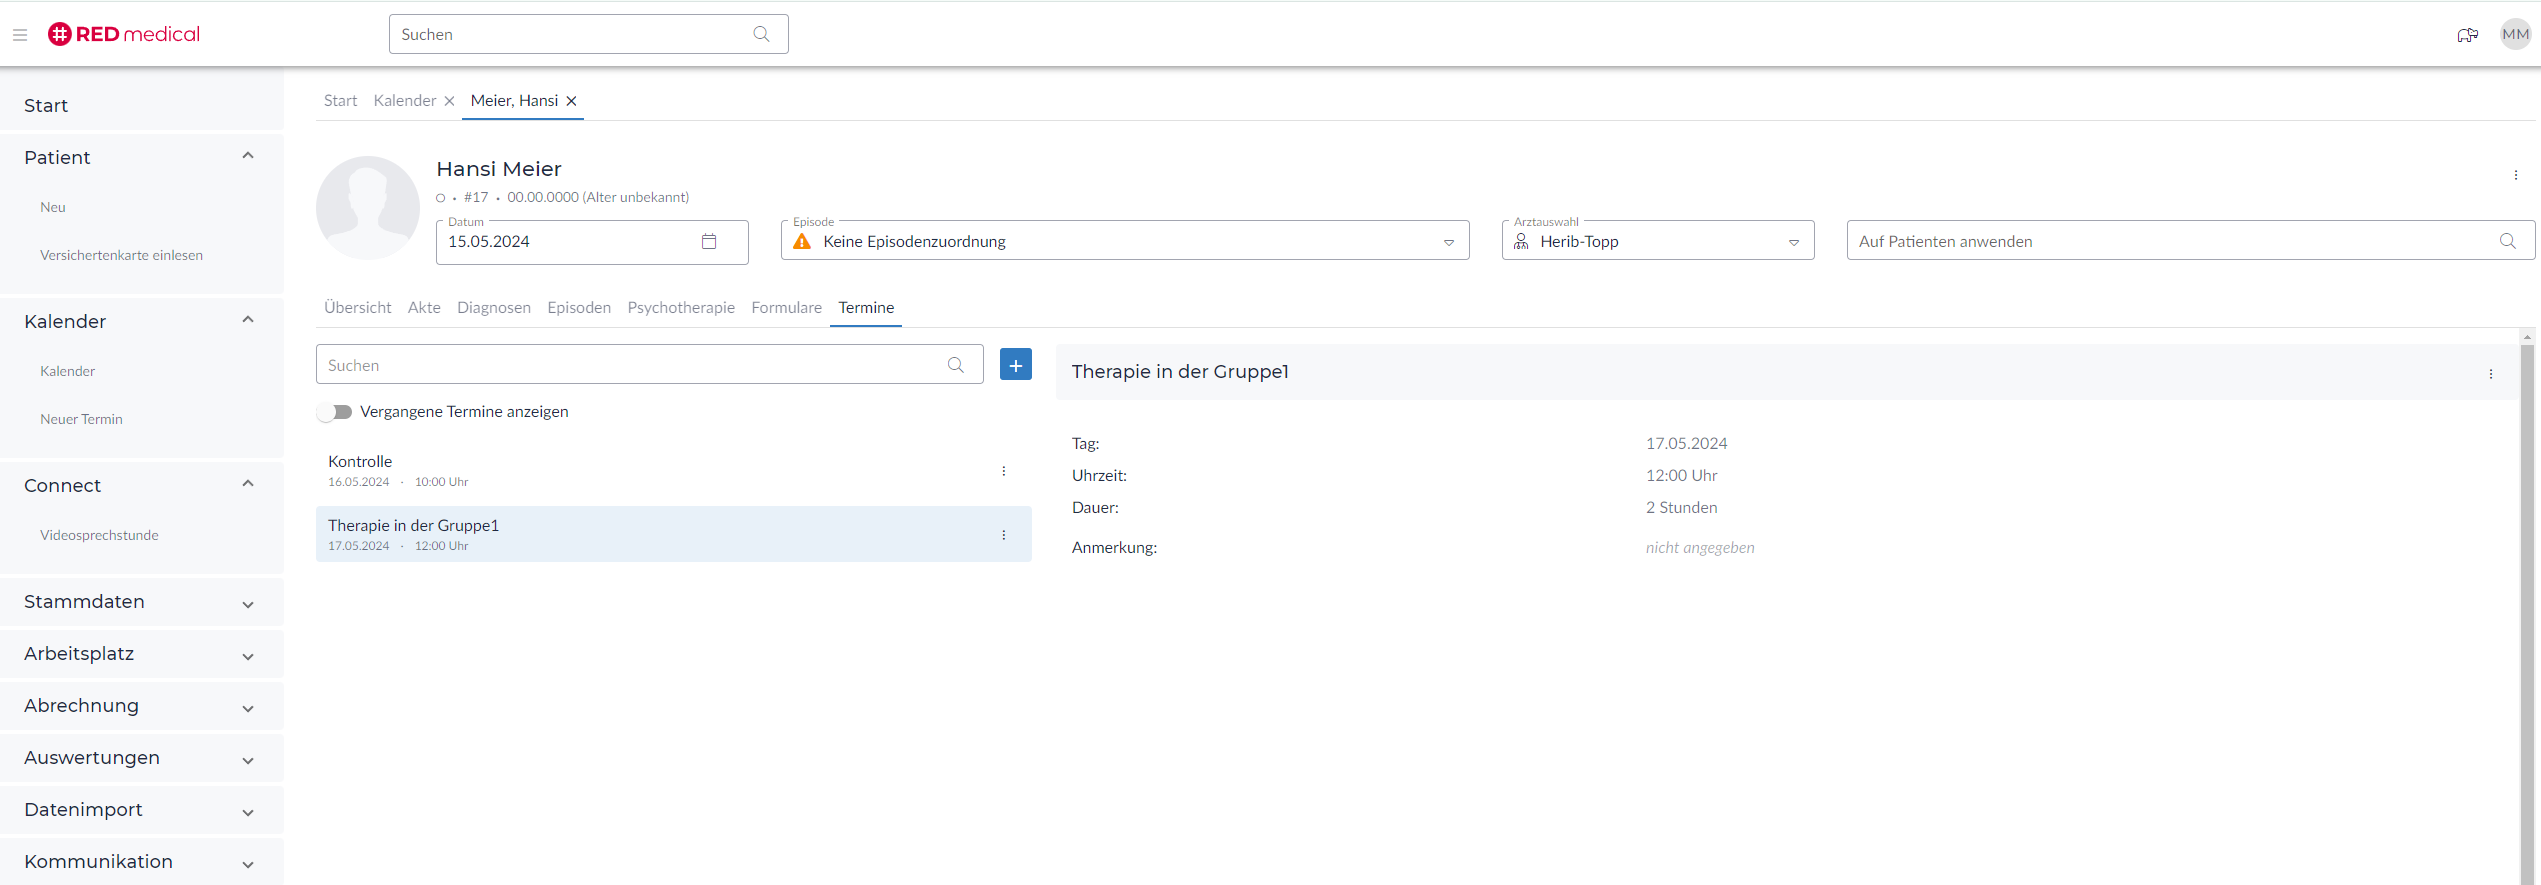Click the notification icon beside MM avatar
The width and height of the screenshot is (2541, 885).
click(x=2467, y=35)
